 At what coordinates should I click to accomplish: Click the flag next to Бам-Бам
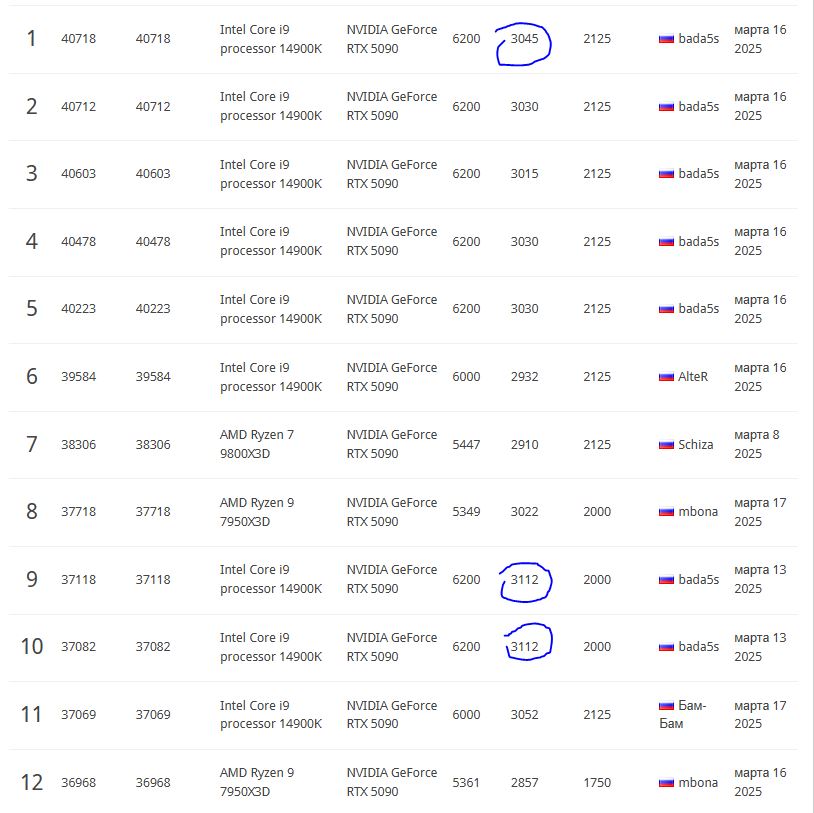click(x=666, y=706)
